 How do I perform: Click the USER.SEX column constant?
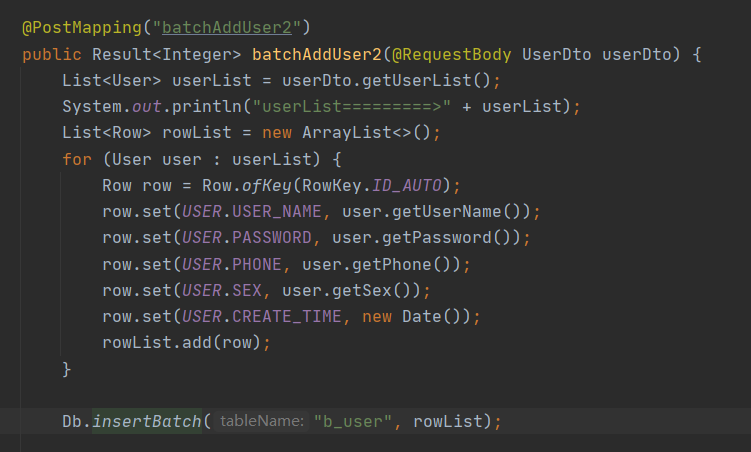[222, 290]
